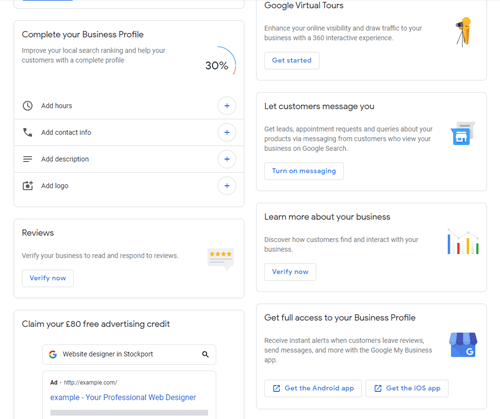Open the example Professional Web Designer ad link
500x419 pixels.
click(123, 397)
